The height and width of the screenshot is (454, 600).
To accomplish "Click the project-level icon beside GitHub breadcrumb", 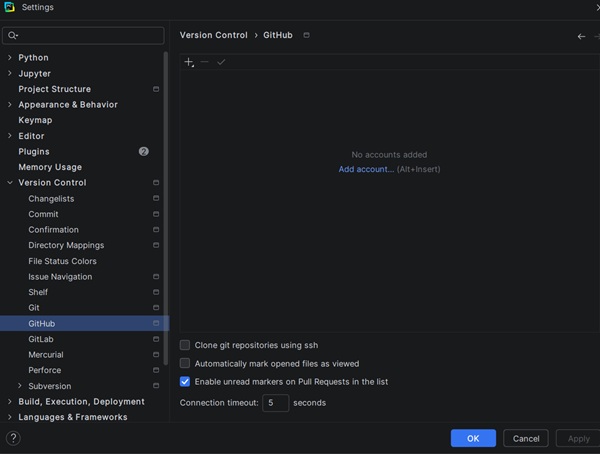I will click(x=306, y=35).
